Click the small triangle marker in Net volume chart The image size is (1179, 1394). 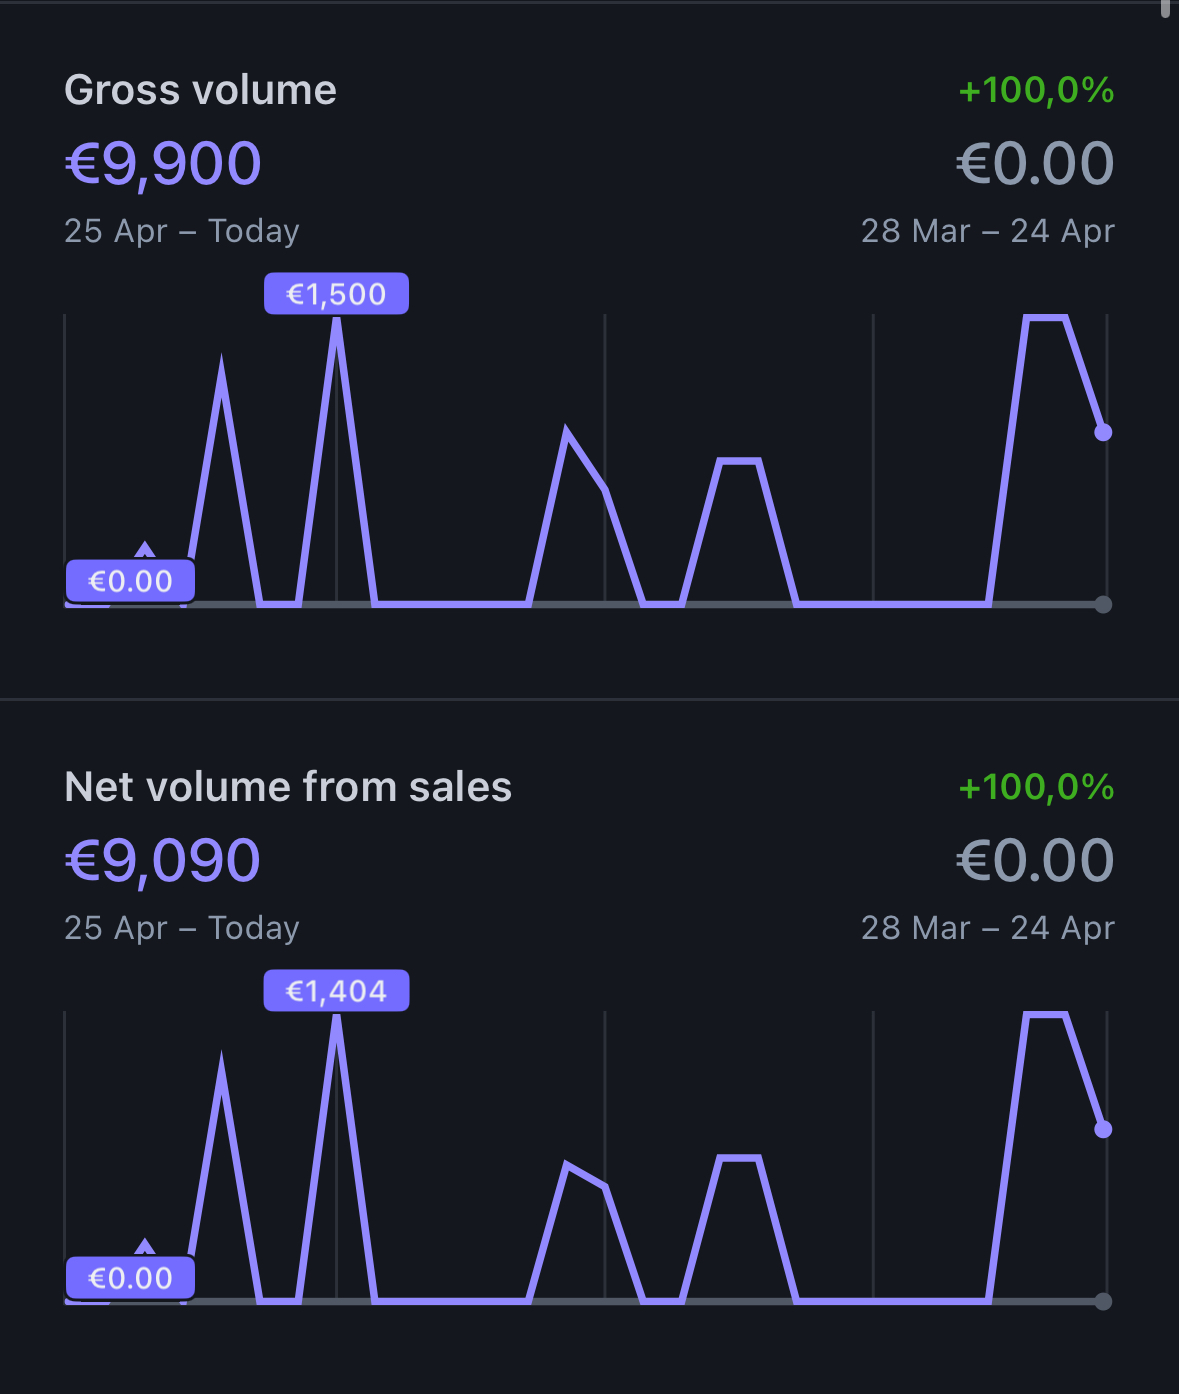(145, 1246)
